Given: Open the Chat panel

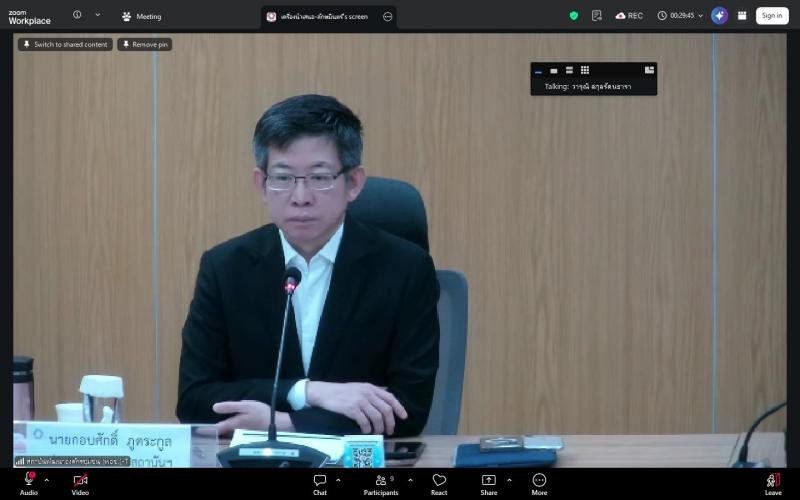Looking at the screenshot, I should pyautogui.click(x=320, y=484).
